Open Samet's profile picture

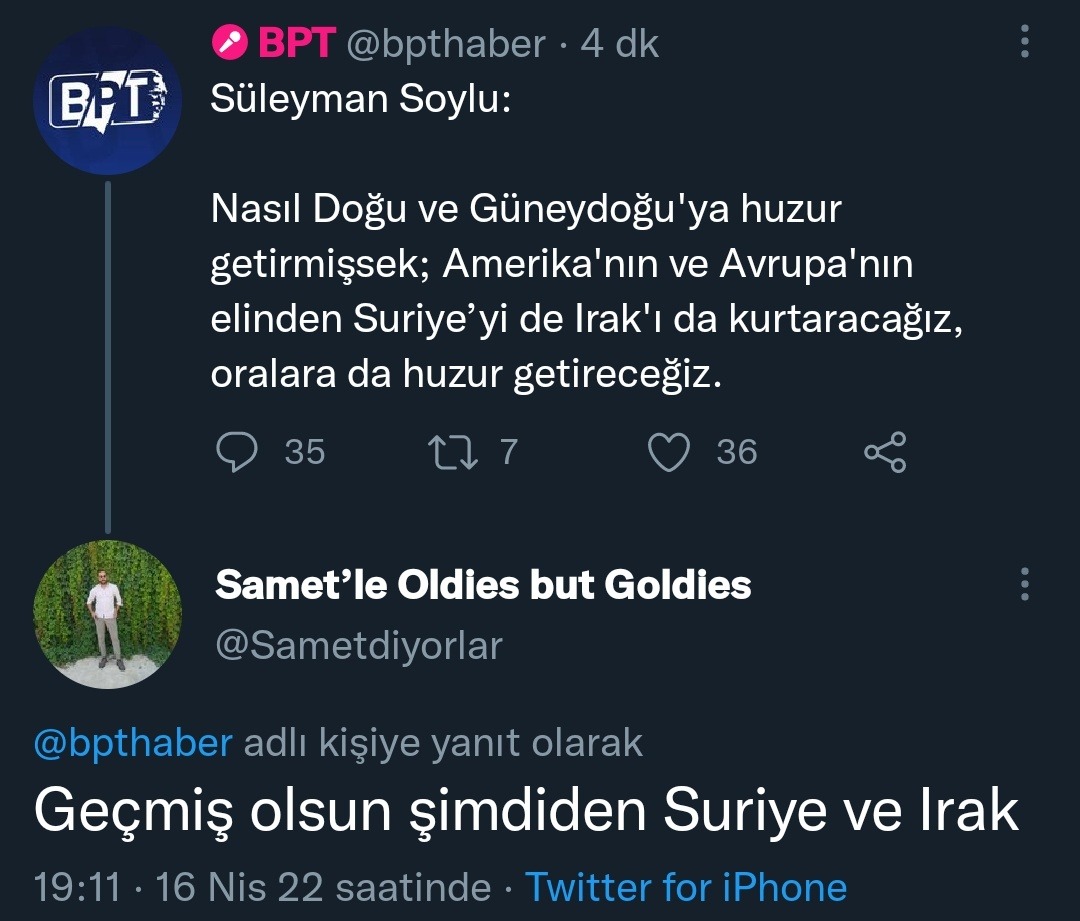click(x=108, y=615)
